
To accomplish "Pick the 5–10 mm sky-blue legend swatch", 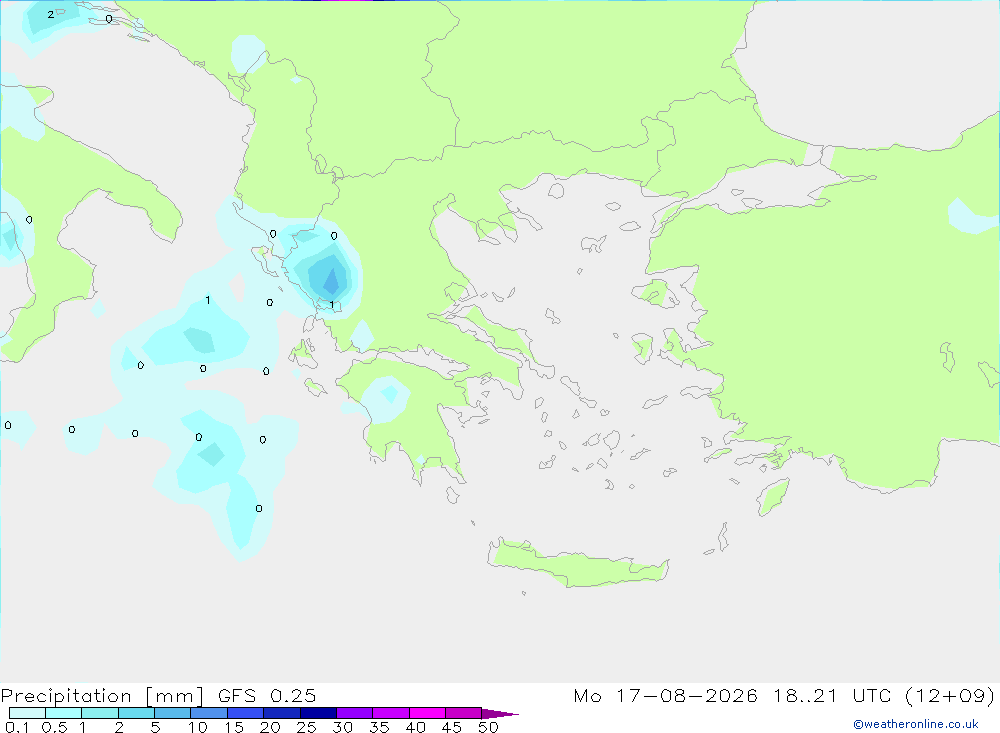I will click(x=172, y=713).
